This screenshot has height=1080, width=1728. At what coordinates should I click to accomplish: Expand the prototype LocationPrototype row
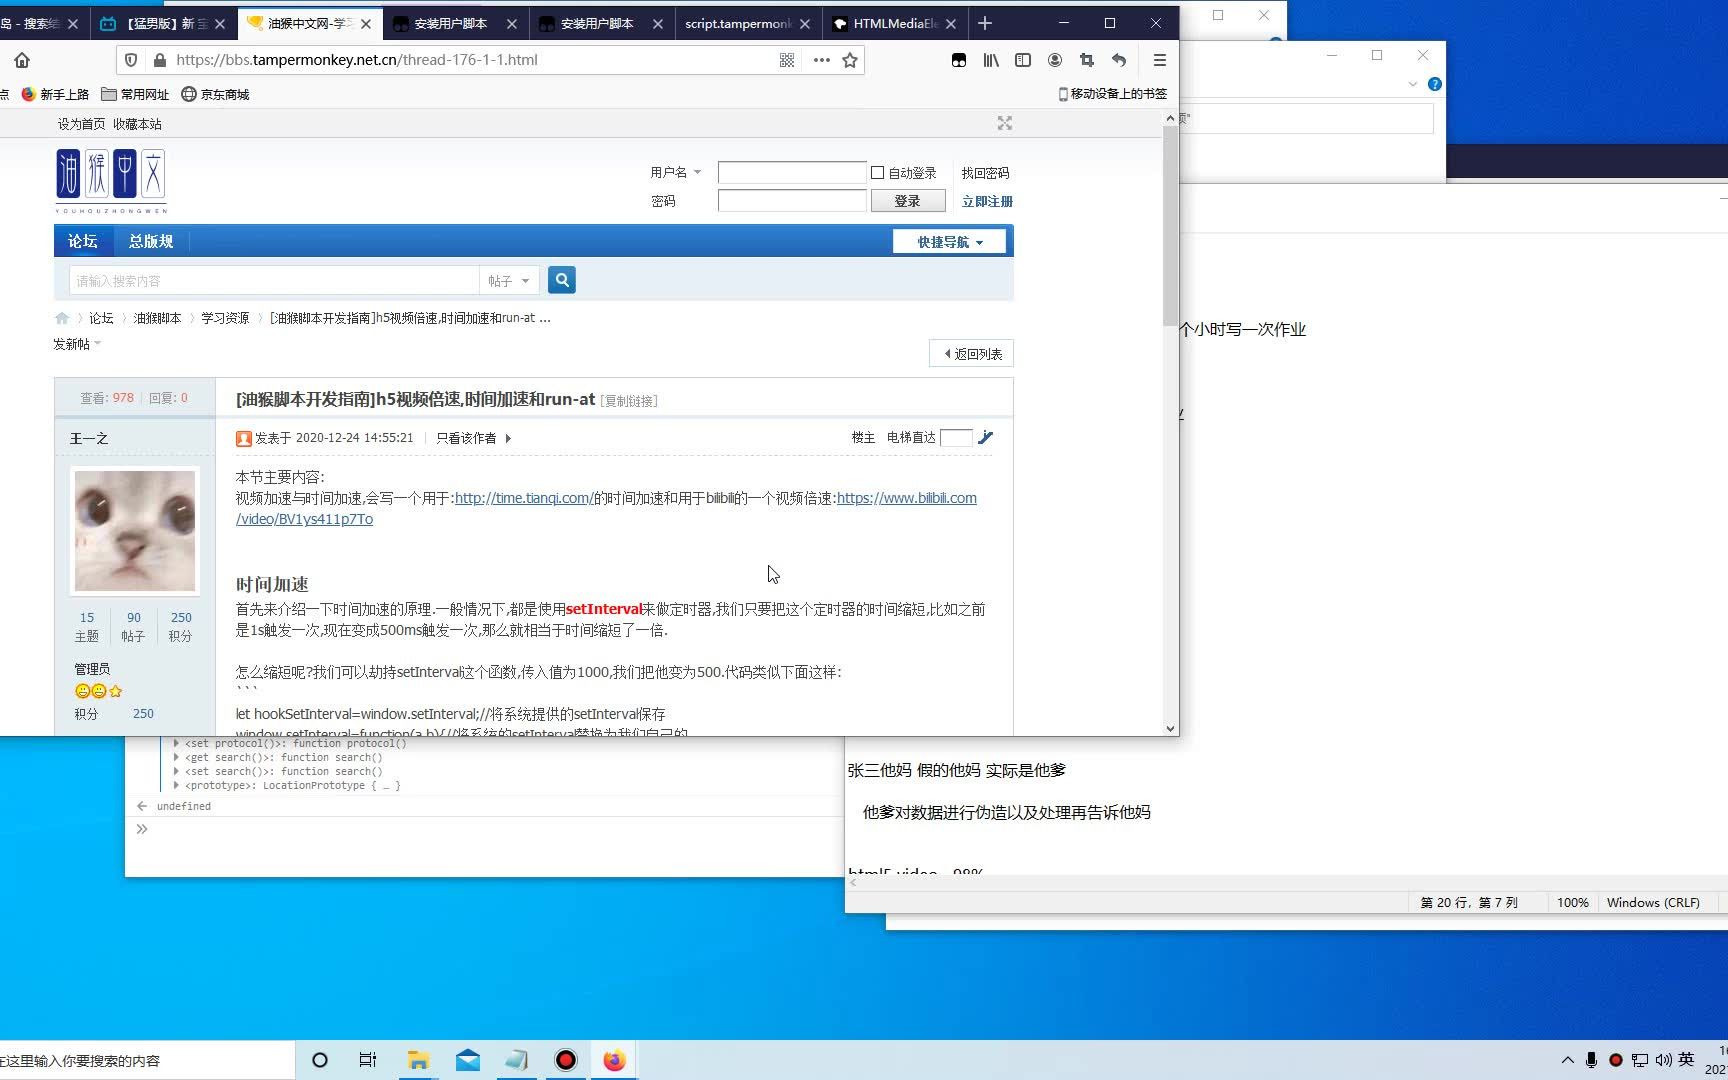pos(176,785)
